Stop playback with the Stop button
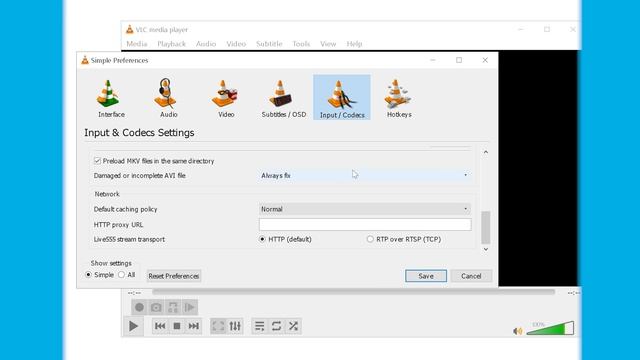Image resolution: width=640 pixels, height=360 pixels. pos(177,326)
